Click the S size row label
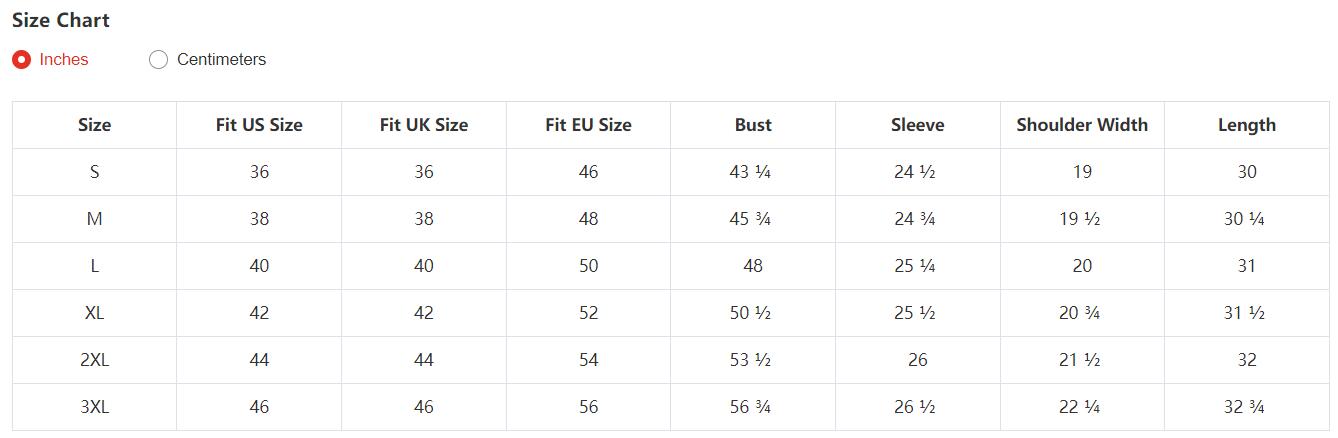Viewport: 1338px width, 438px height. pos(94,172)
